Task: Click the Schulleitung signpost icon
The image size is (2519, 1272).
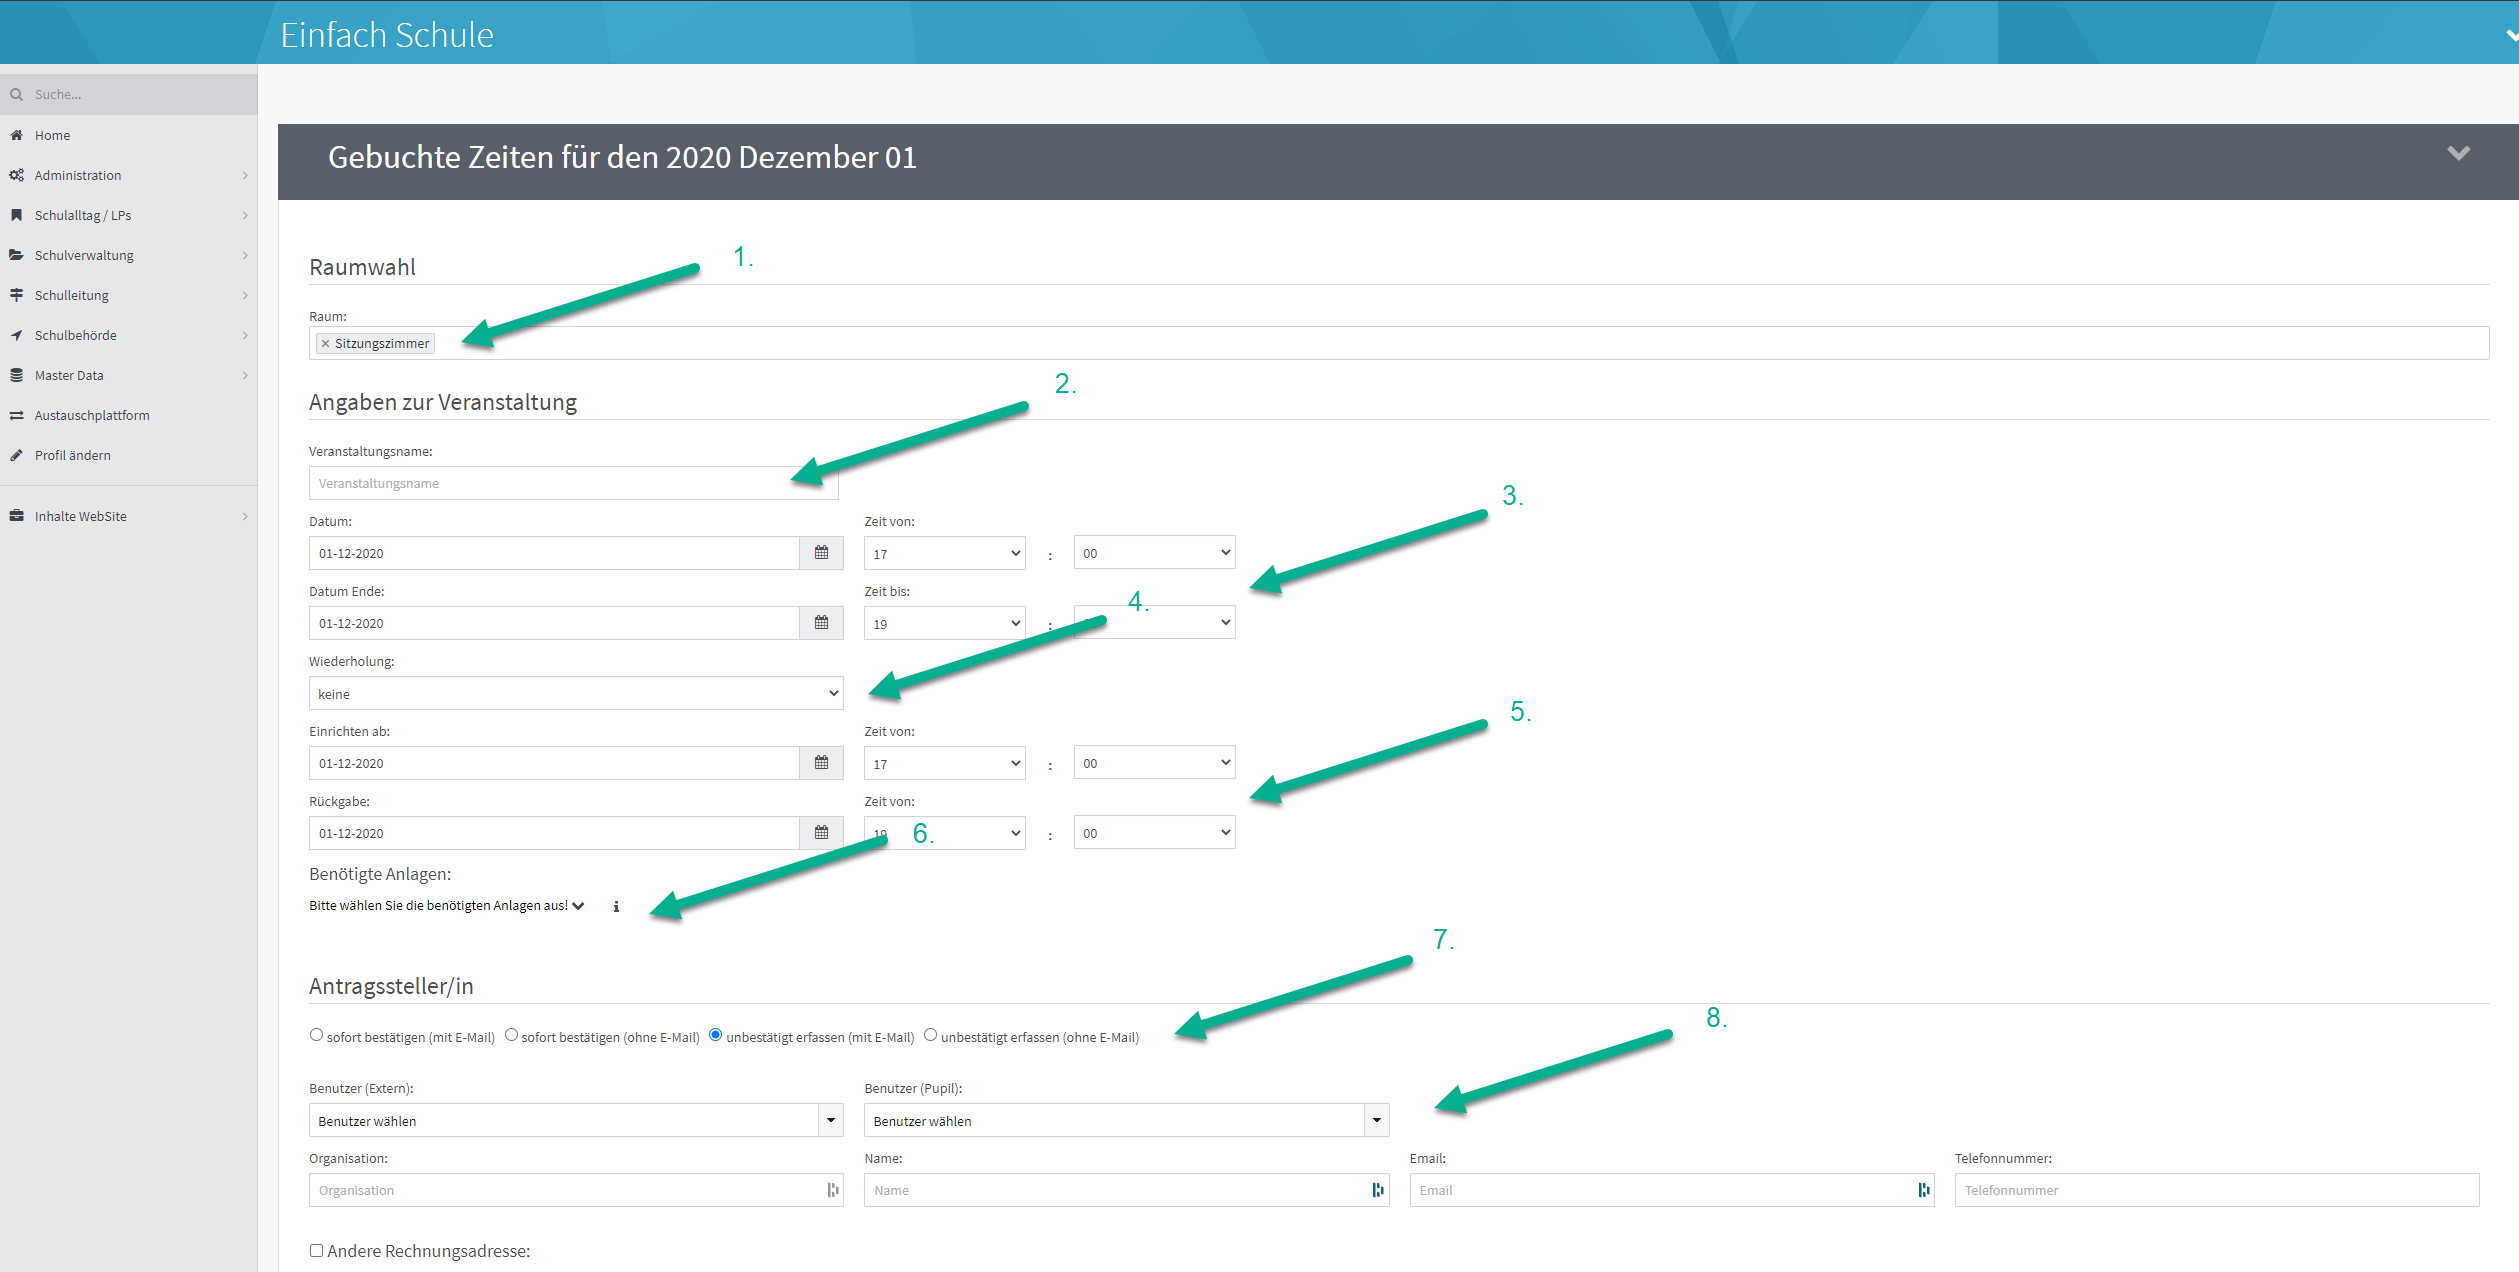Action: pyautogui.click(x=16, y=295)
